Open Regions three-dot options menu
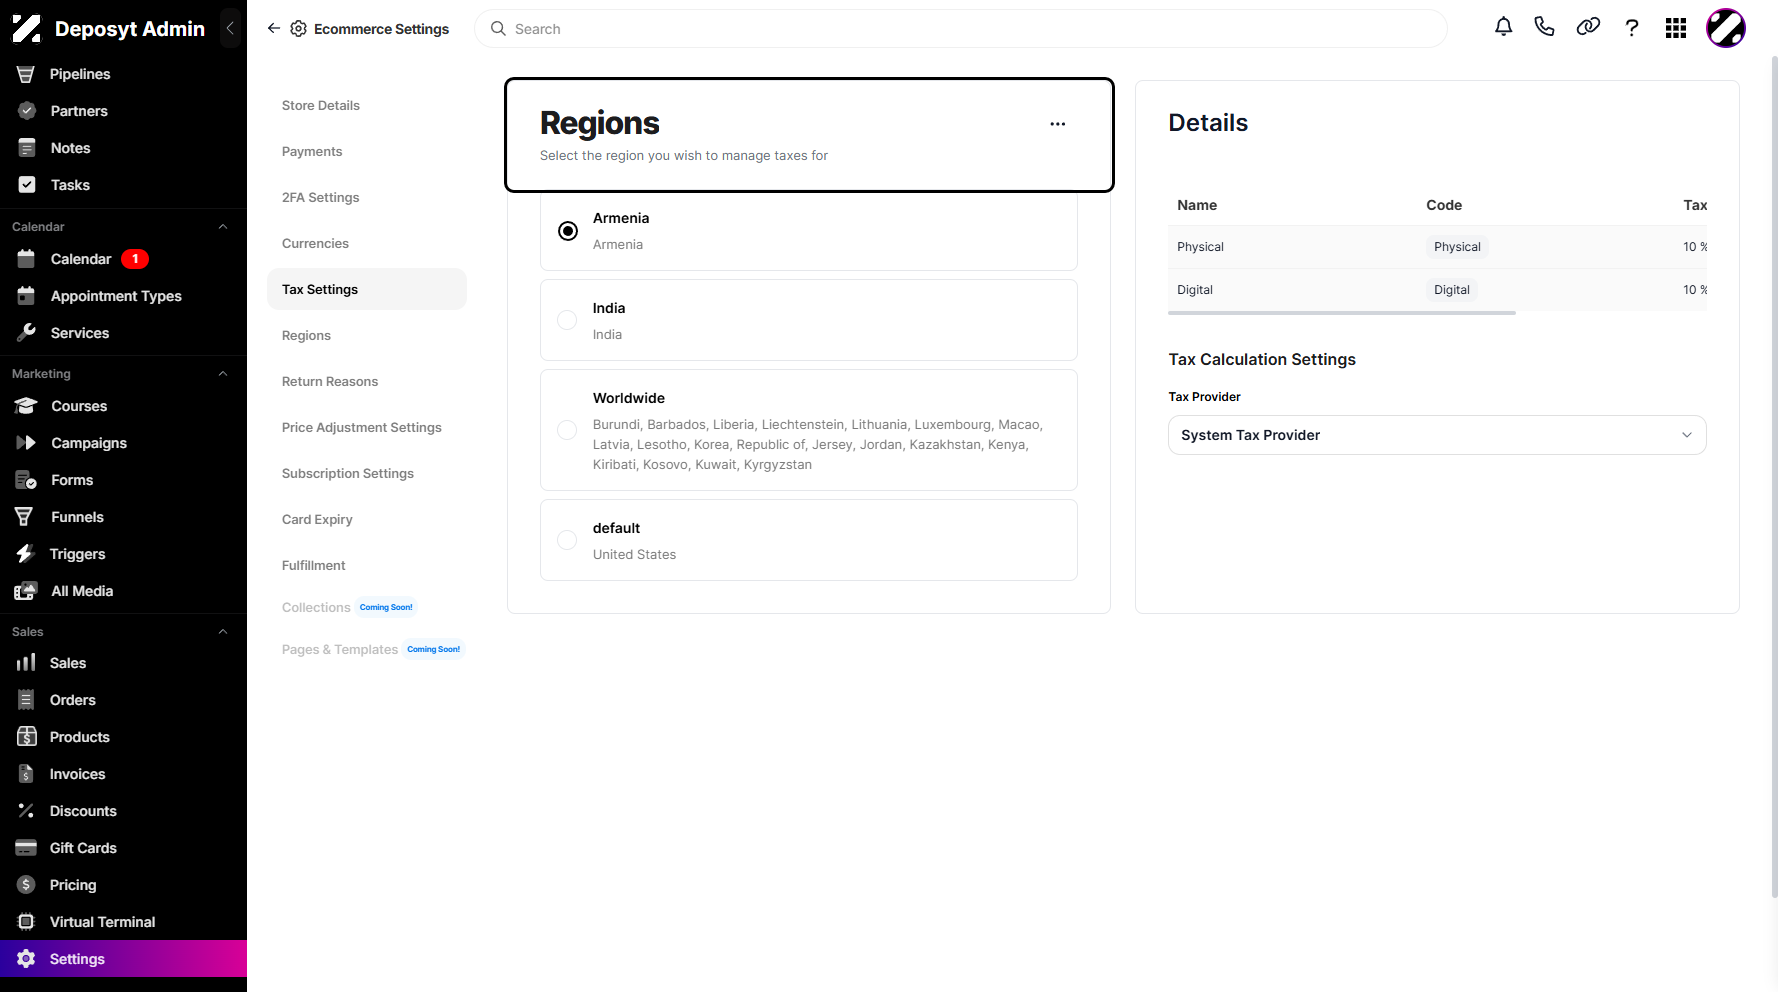The height and width of the screenshot is (992, 1778). [1058, 124]
